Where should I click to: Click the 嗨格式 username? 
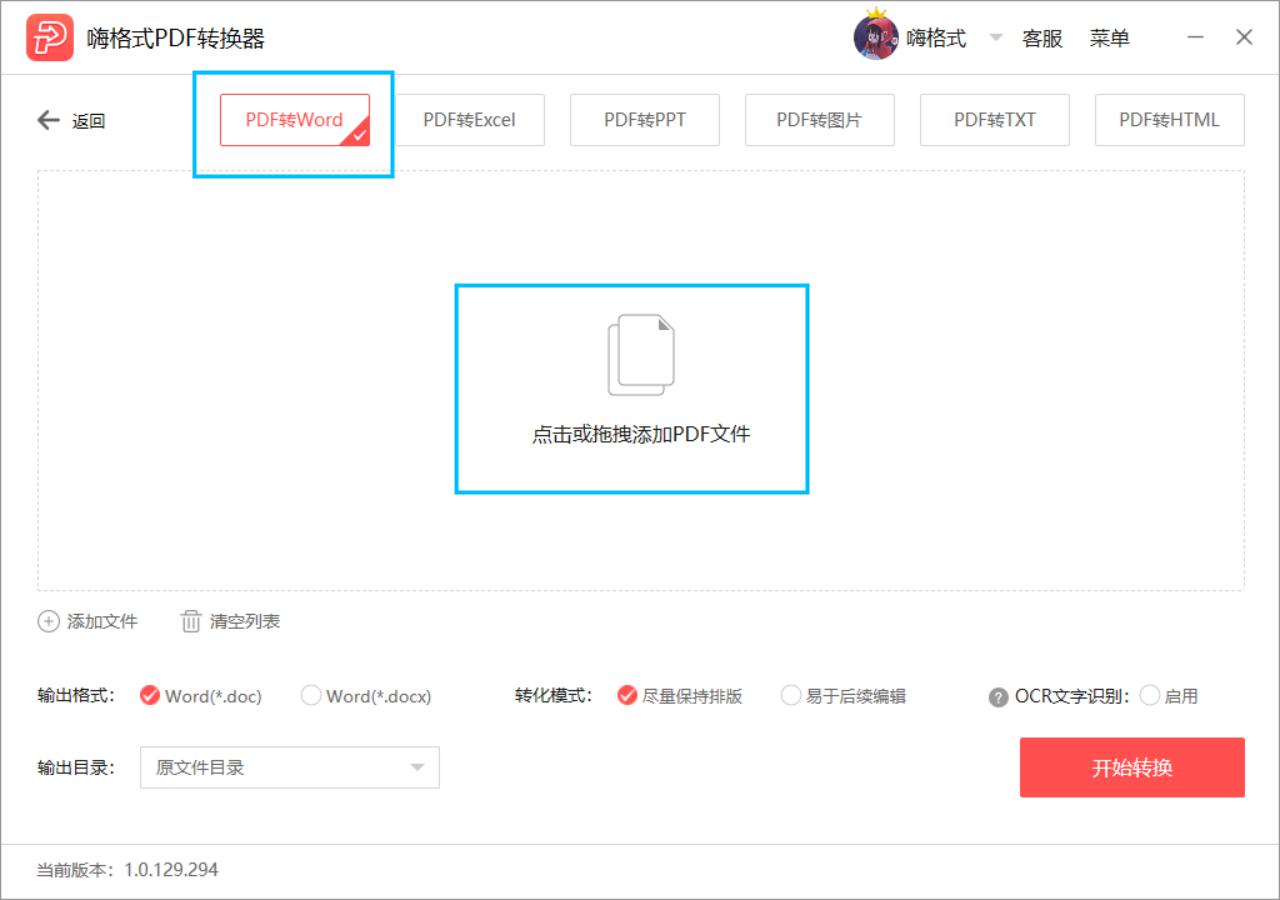tap(936, 38)
